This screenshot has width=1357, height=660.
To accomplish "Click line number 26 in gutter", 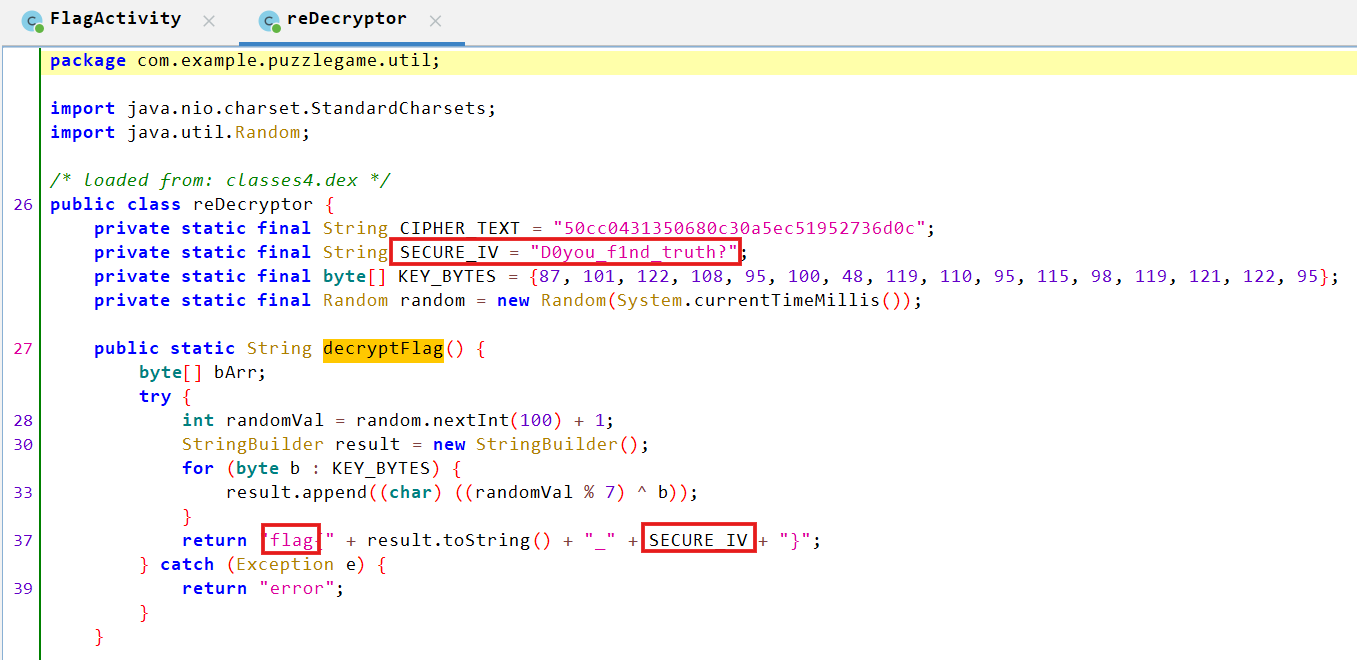I will [x=22, y=204].
